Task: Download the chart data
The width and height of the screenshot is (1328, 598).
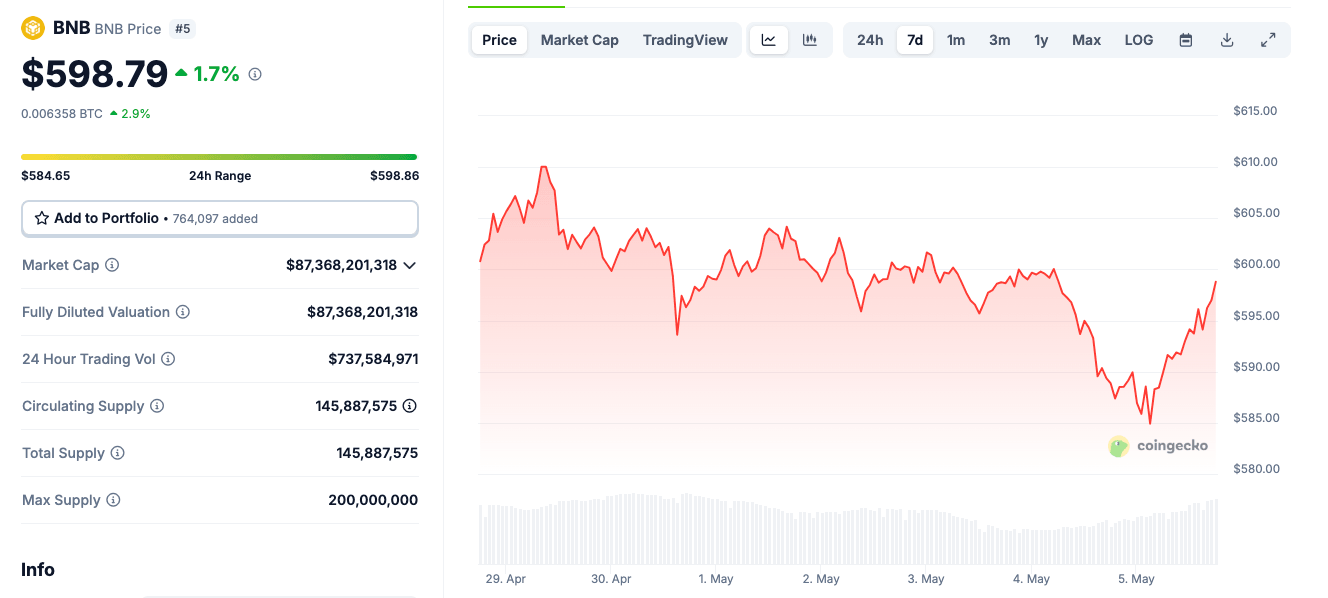Action: [x=1227, y=39]
